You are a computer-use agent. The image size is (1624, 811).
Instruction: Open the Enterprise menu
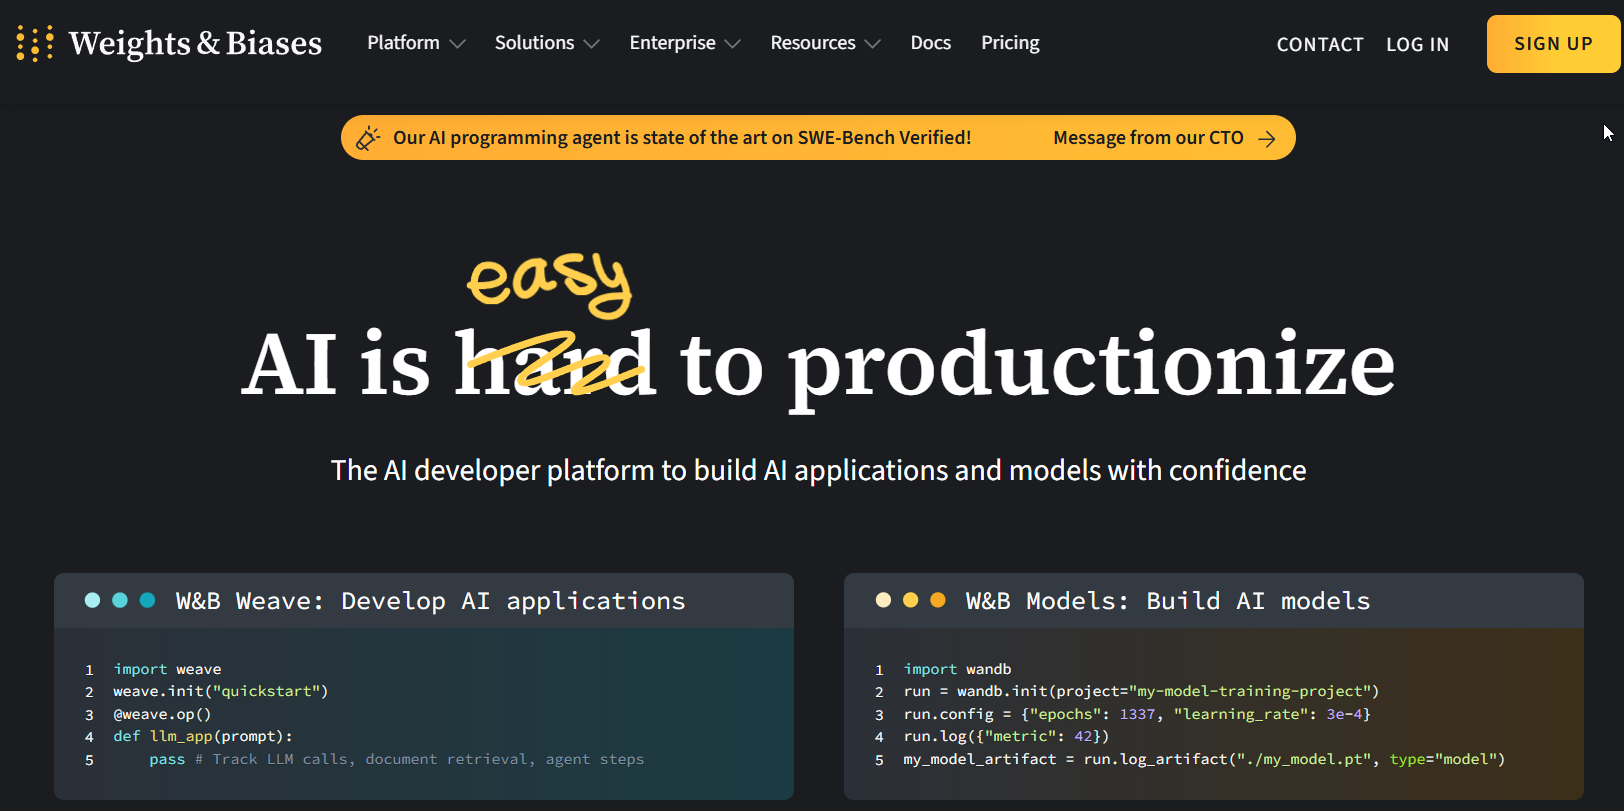click(672, 43)
